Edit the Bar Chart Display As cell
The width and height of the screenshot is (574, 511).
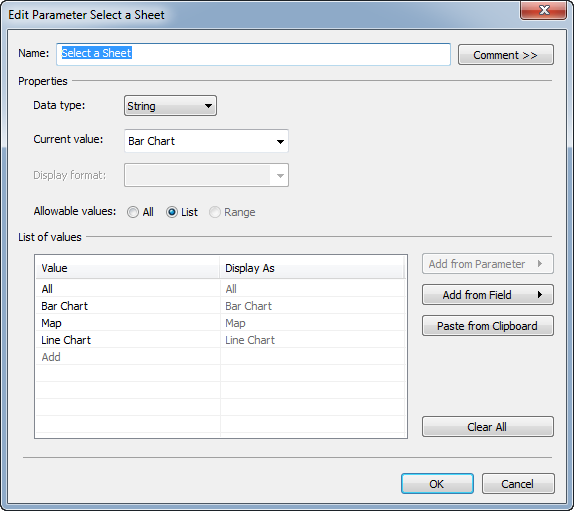(x=313, y=306)
